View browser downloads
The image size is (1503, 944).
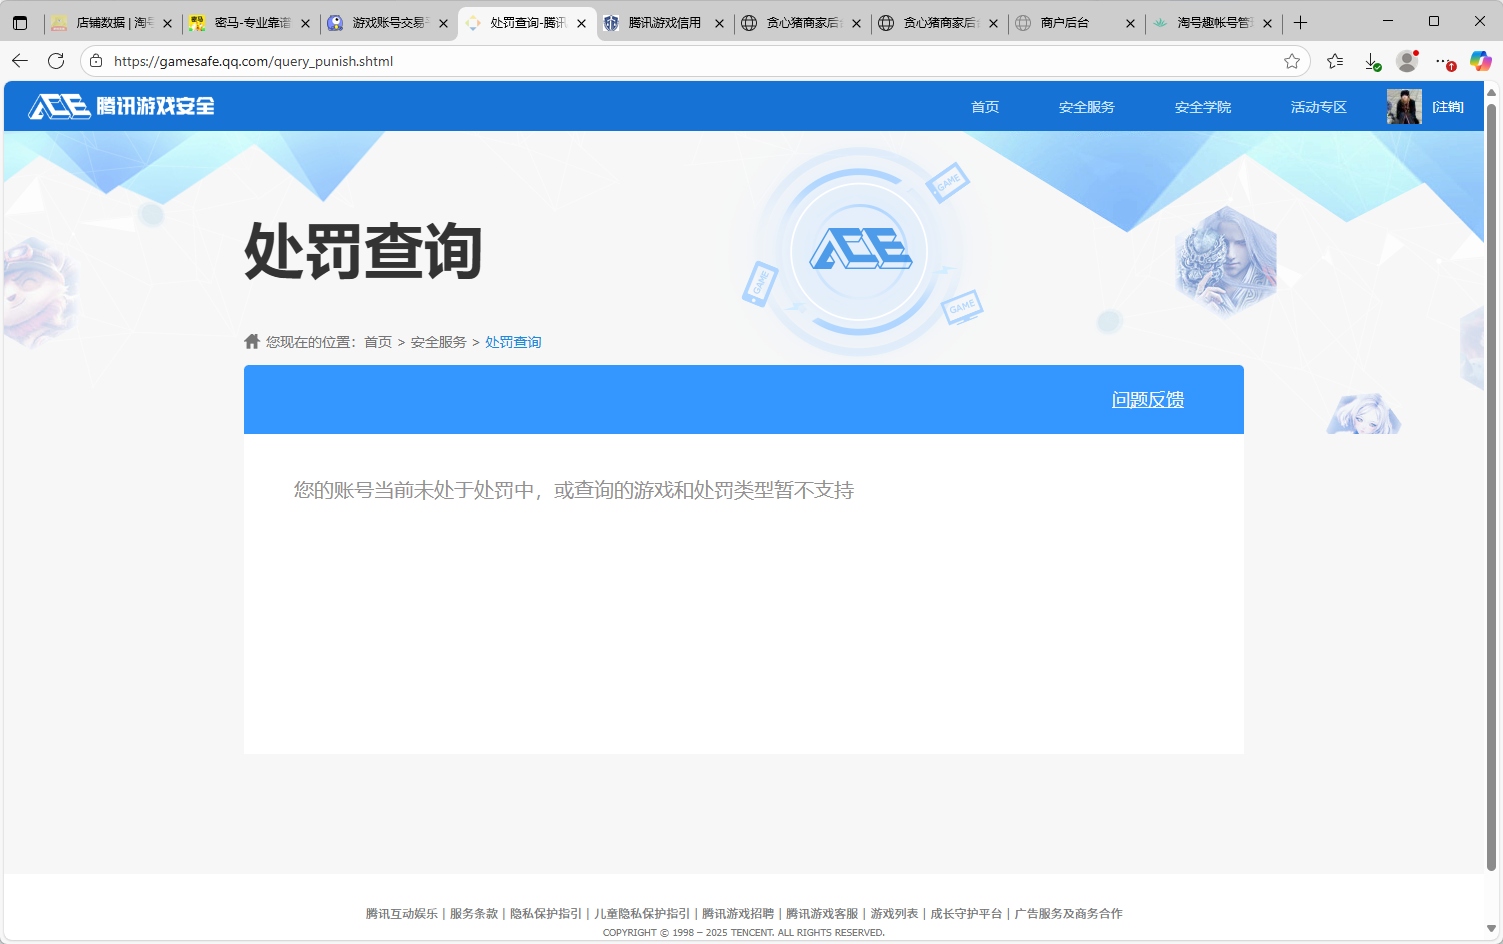[1371, 61]
